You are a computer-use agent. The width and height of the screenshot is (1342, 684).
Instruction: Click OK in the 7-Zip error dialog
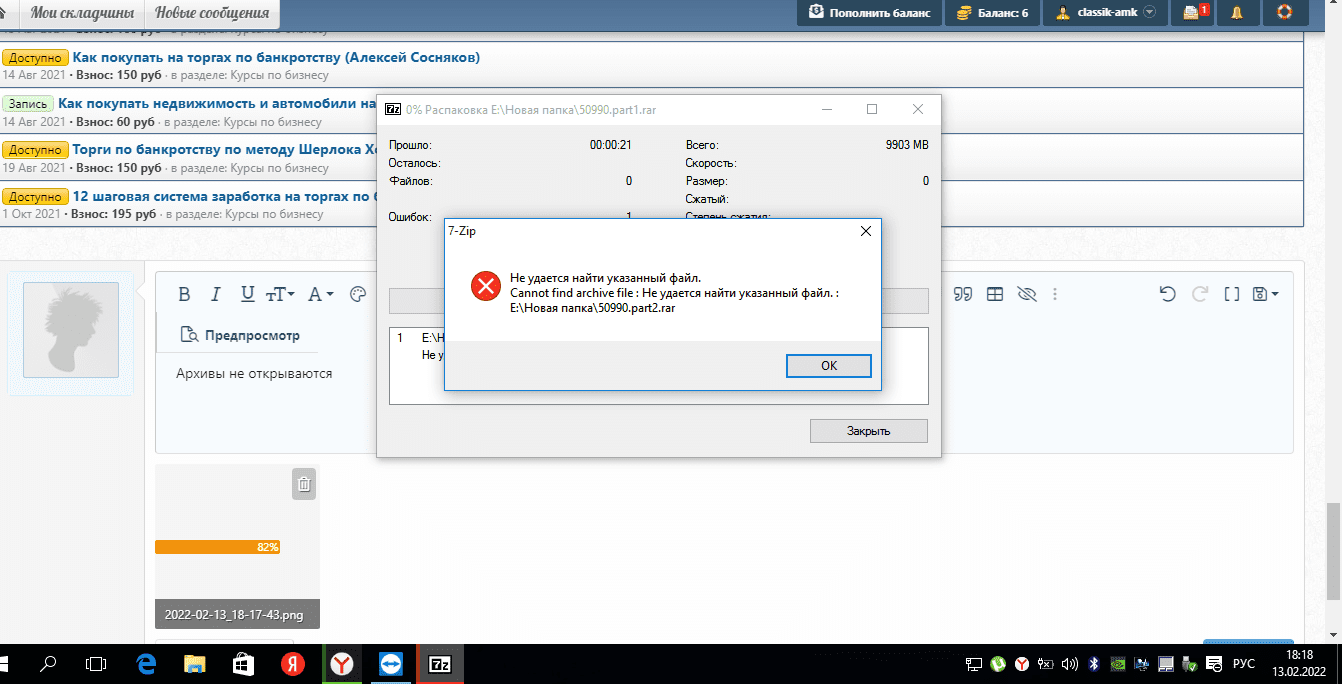(828, 366)
